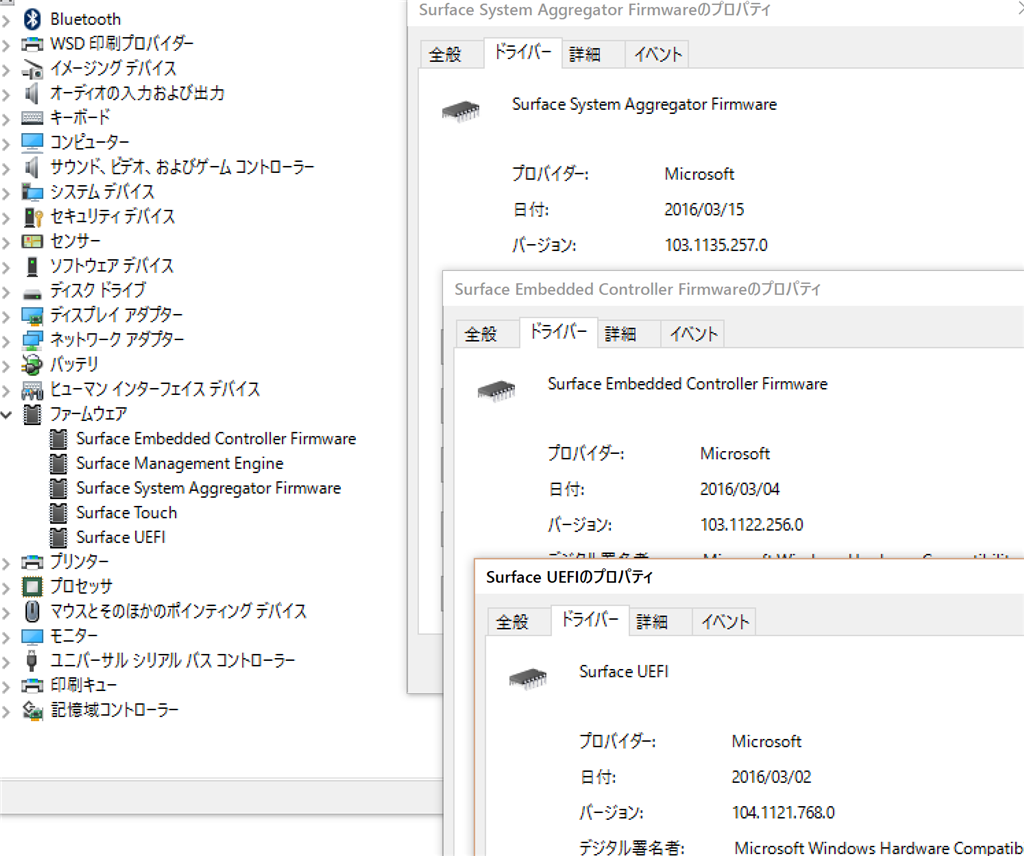Viewport: 1024px width, 856px height.
Task: Open イベント tab in System Aggregator Firmware properties
Action: 658,54
